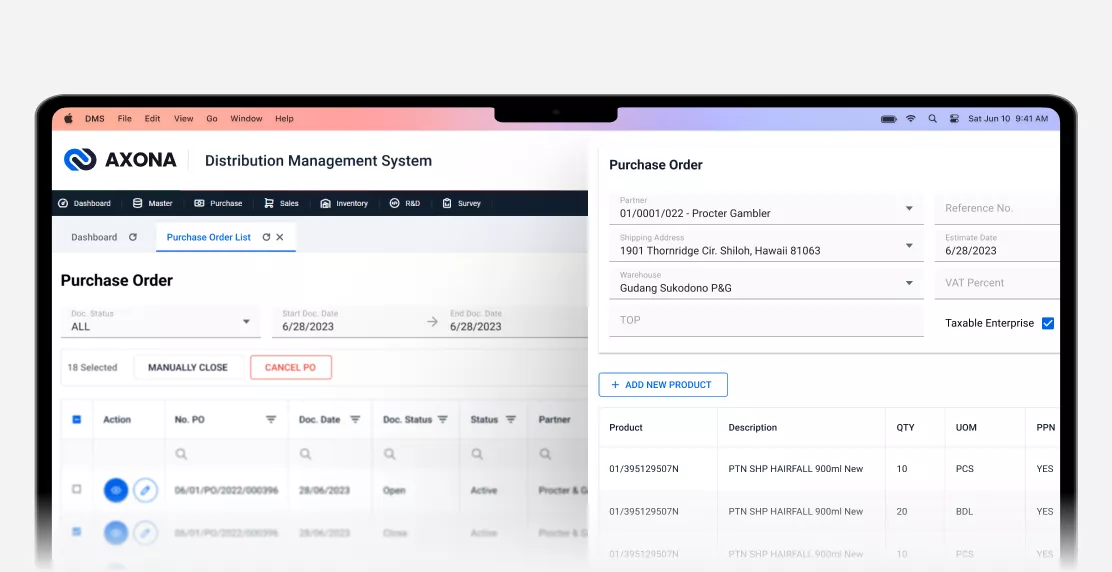Click the filter icon in Doc. Date column

(357, 420)
